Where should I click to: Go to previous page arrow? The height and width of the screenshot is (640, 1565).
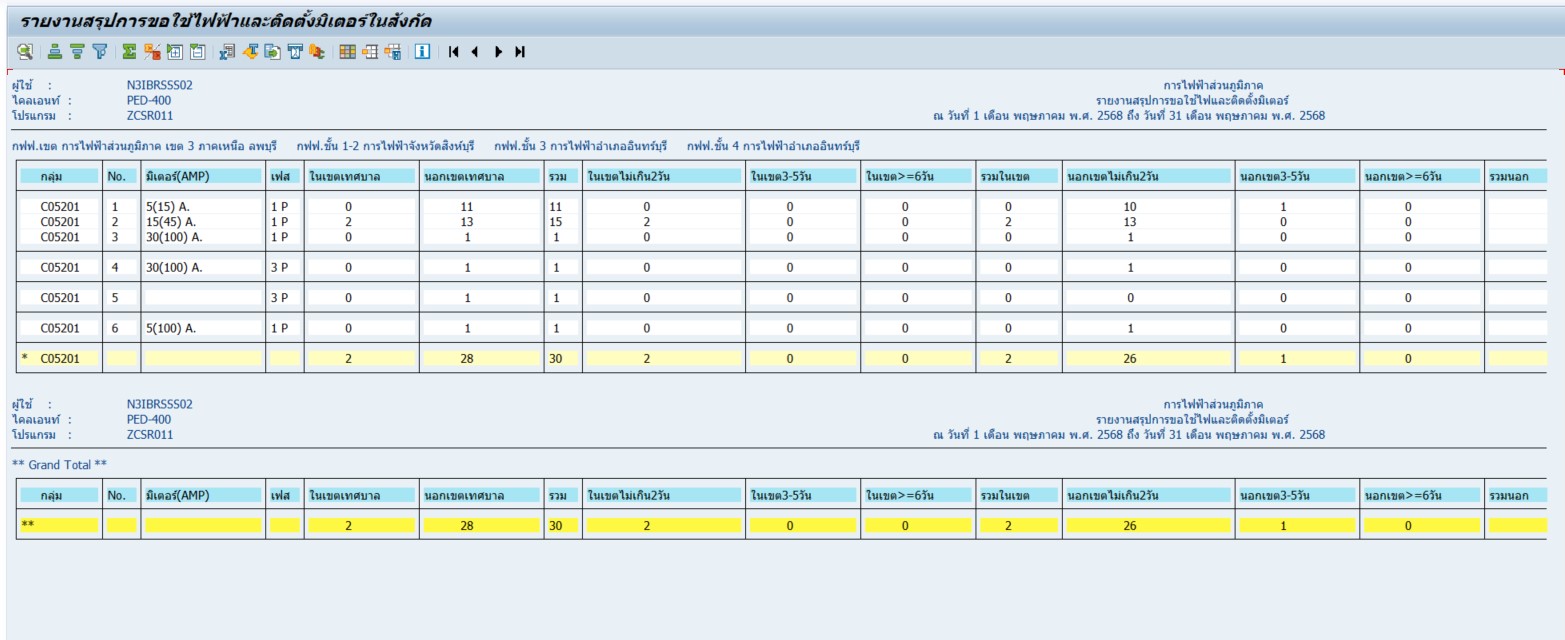click(475, 52)
